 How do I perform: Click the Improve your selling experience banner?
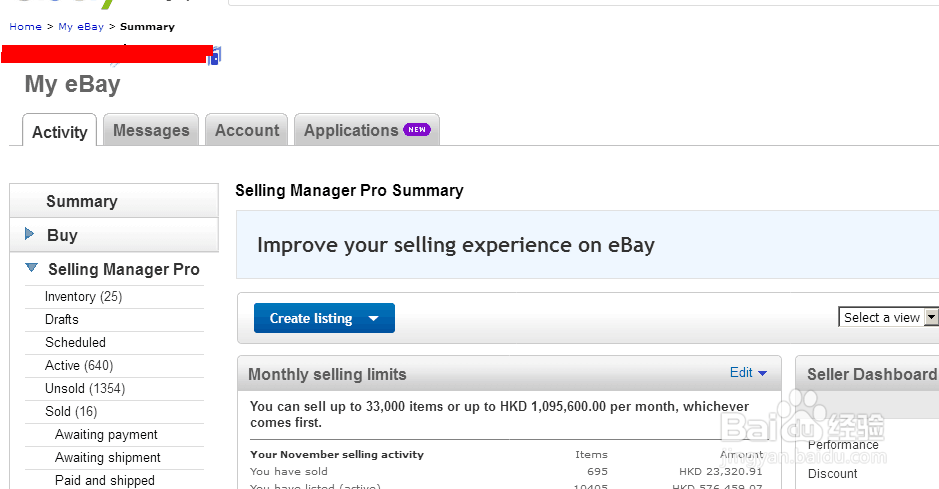(587, 244)
